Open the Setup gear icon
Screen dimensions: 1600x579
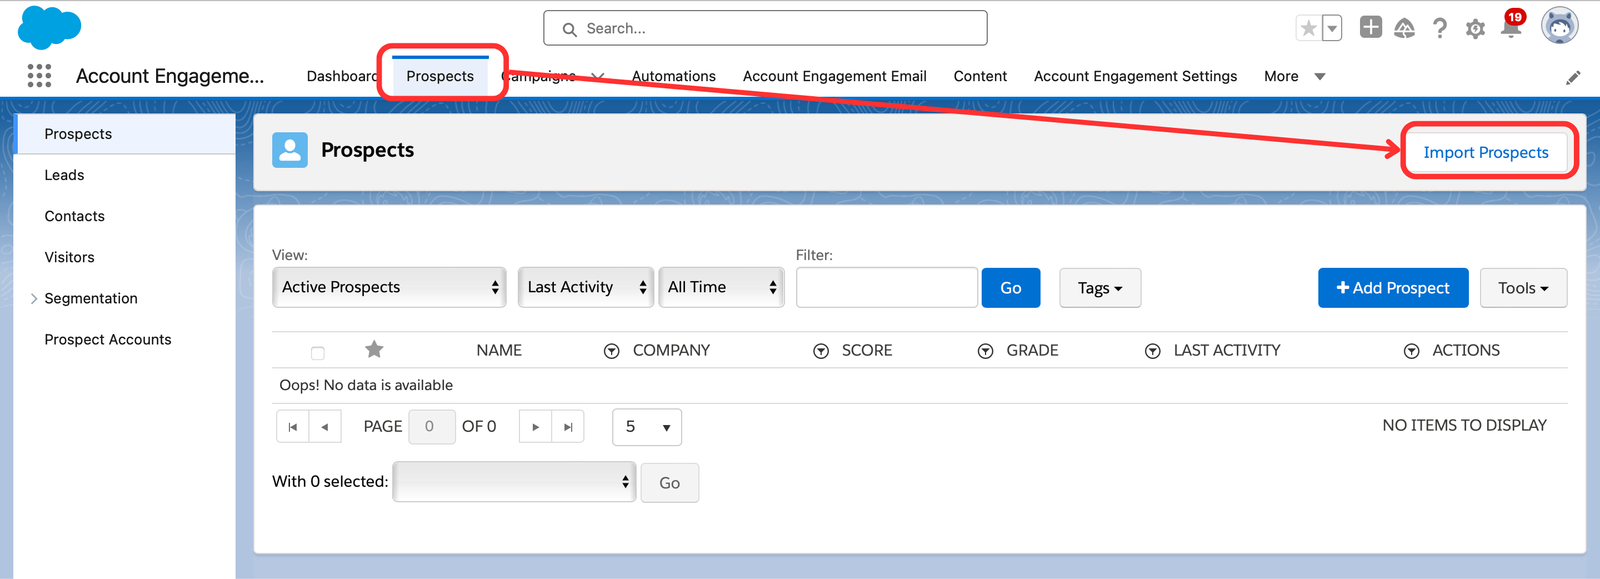(x=1475, y=29)
